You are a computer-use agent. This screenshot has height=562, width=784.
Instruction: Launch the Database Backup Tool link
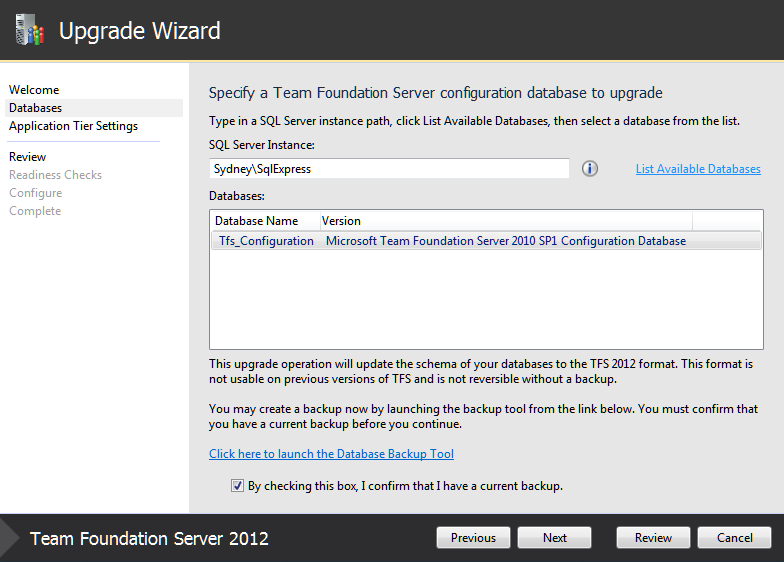(x=332, y=454)
